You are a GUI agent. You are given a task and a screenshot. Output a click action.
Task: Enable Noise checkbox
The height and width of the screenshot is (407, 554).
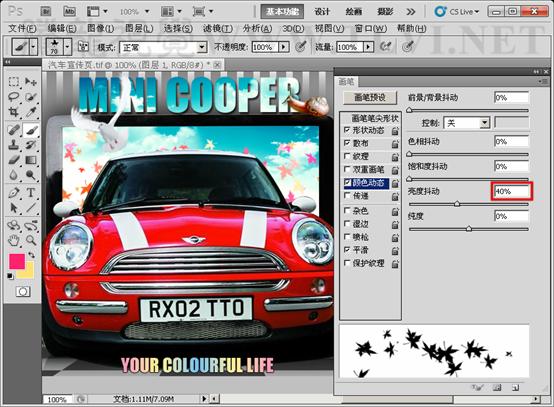click(x=347, y=210)
